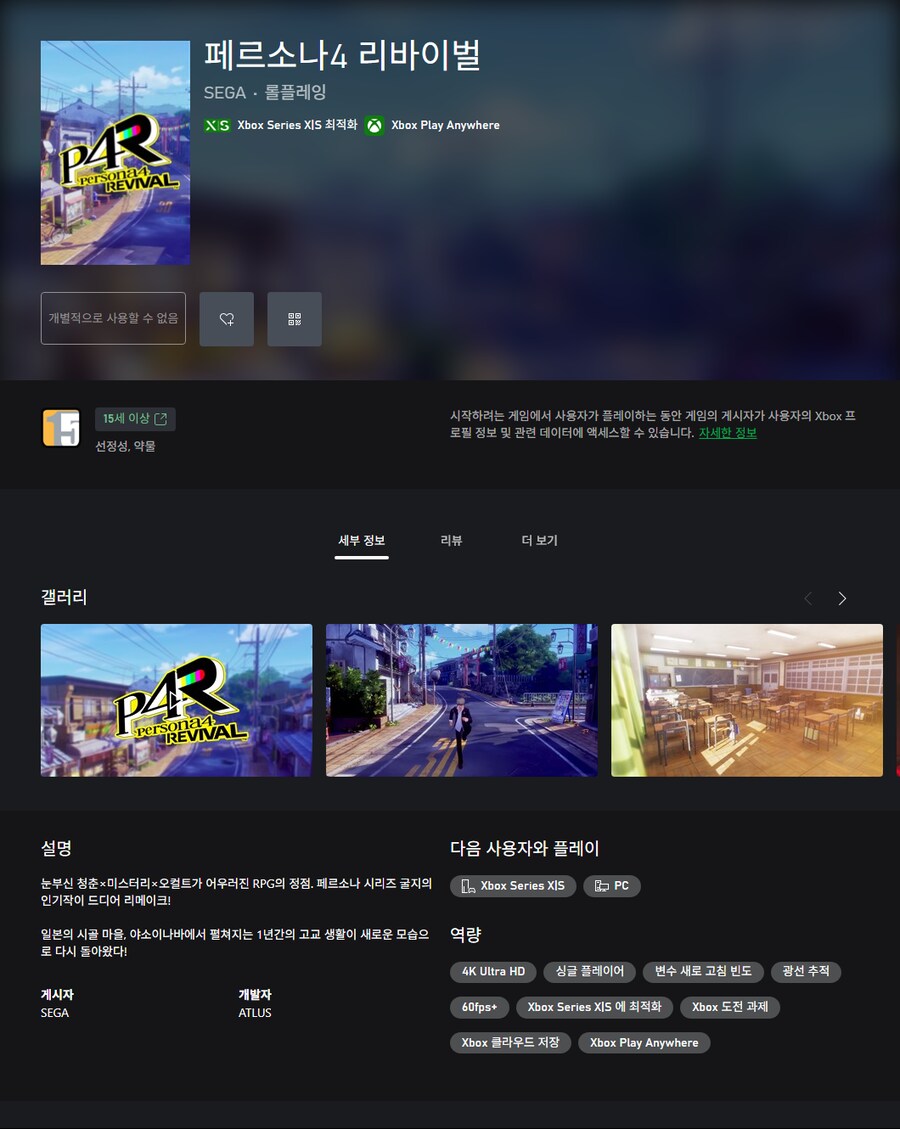Switch to the 세부 정보 tab
The image size is (900, 1129).
point(361,541)
